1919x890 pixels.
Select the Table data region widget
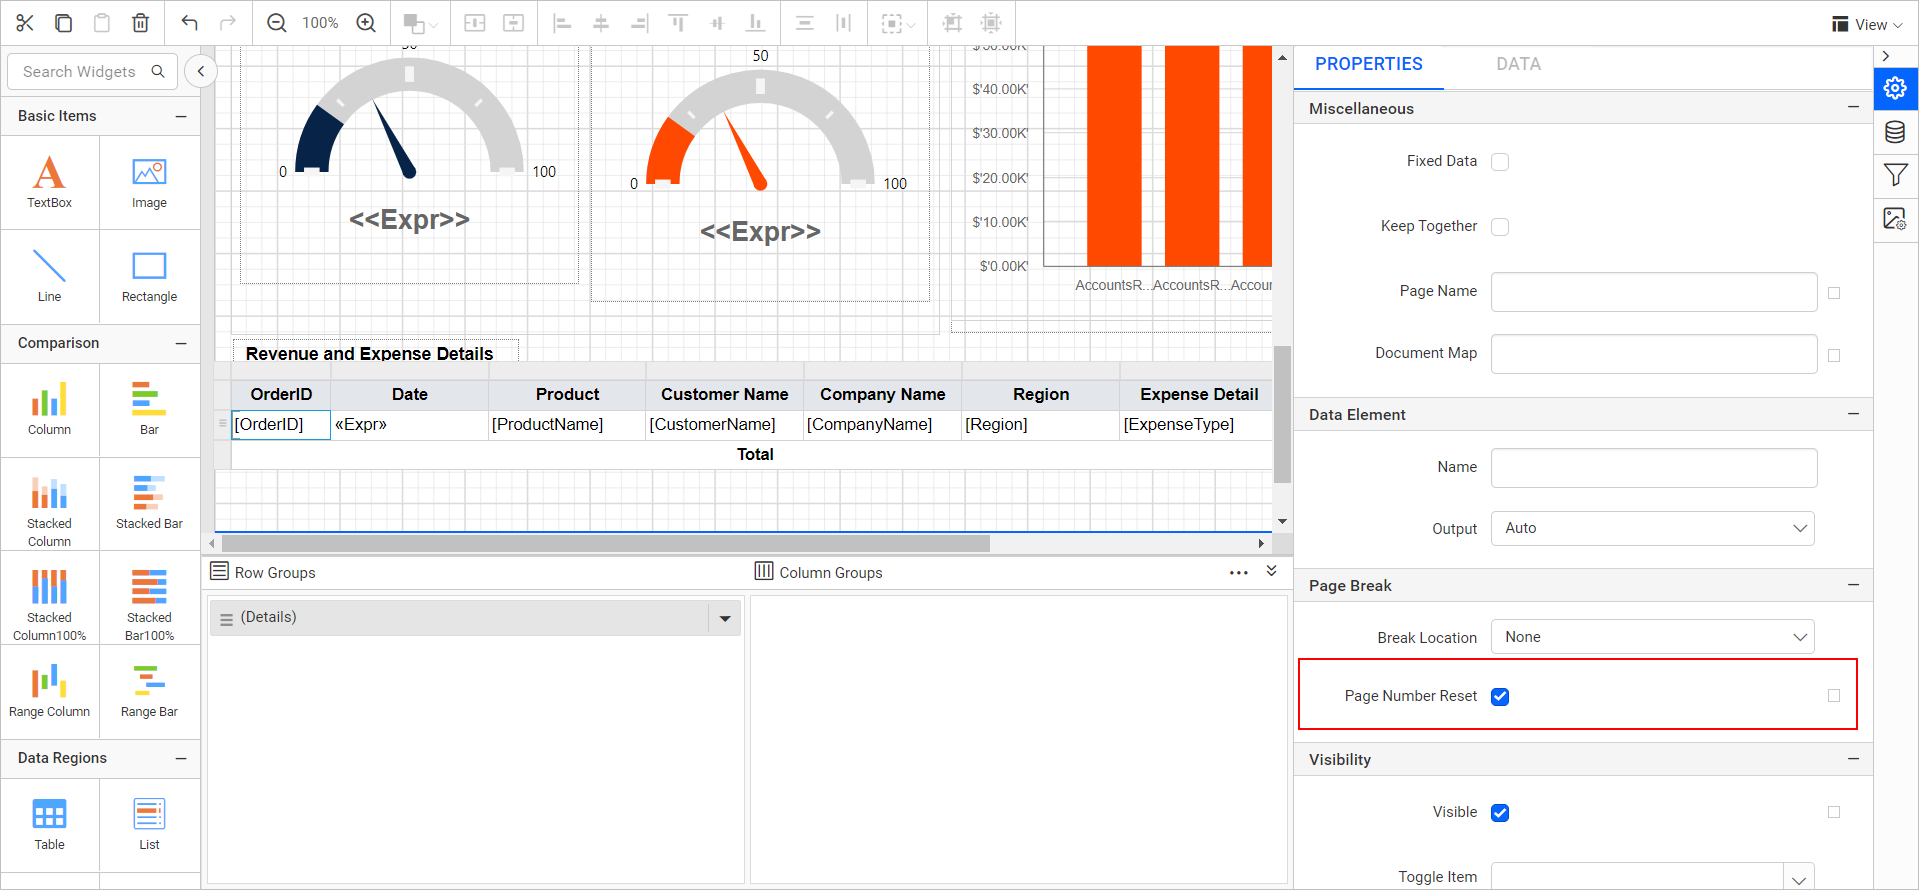click(49, 824)
